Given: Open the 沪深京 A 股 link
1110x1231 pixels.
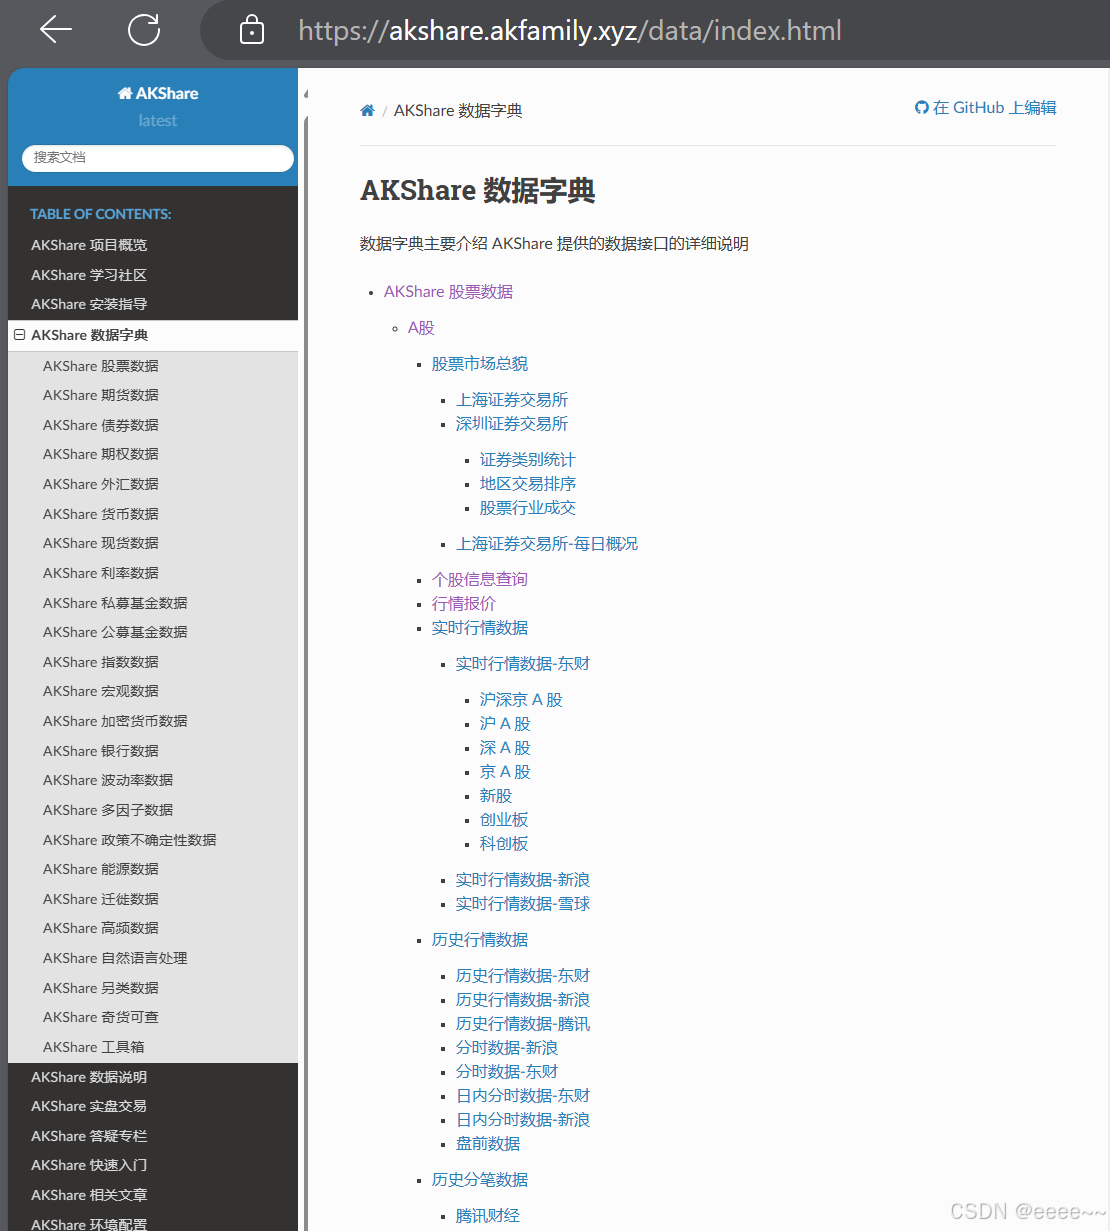Looking at the screenshot, I should point(520,698).
